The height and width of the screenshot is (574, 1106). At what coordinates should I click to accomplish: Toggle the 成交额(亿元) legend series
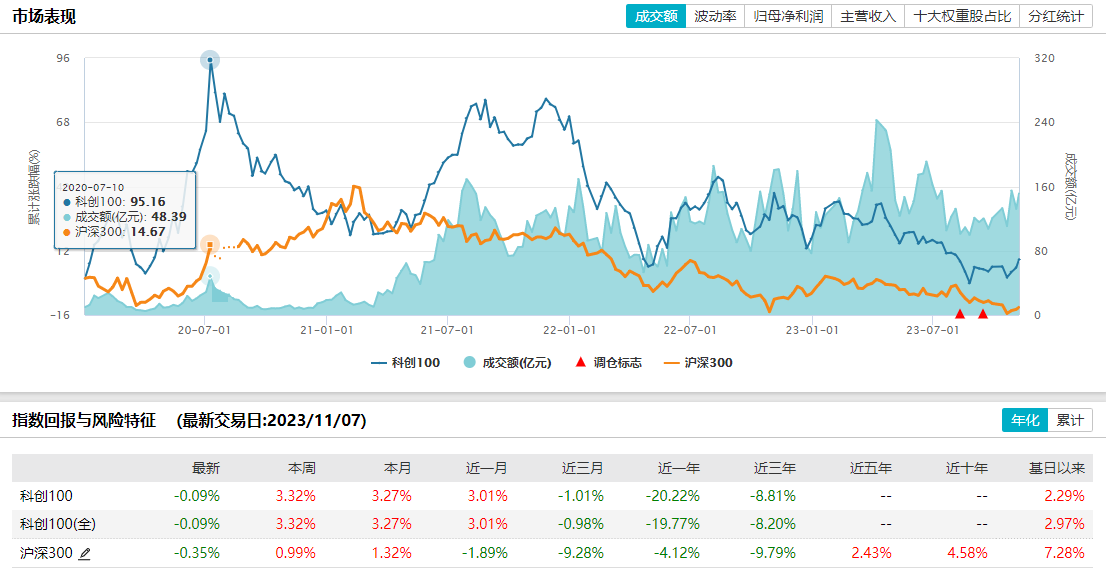pos(507,363)
